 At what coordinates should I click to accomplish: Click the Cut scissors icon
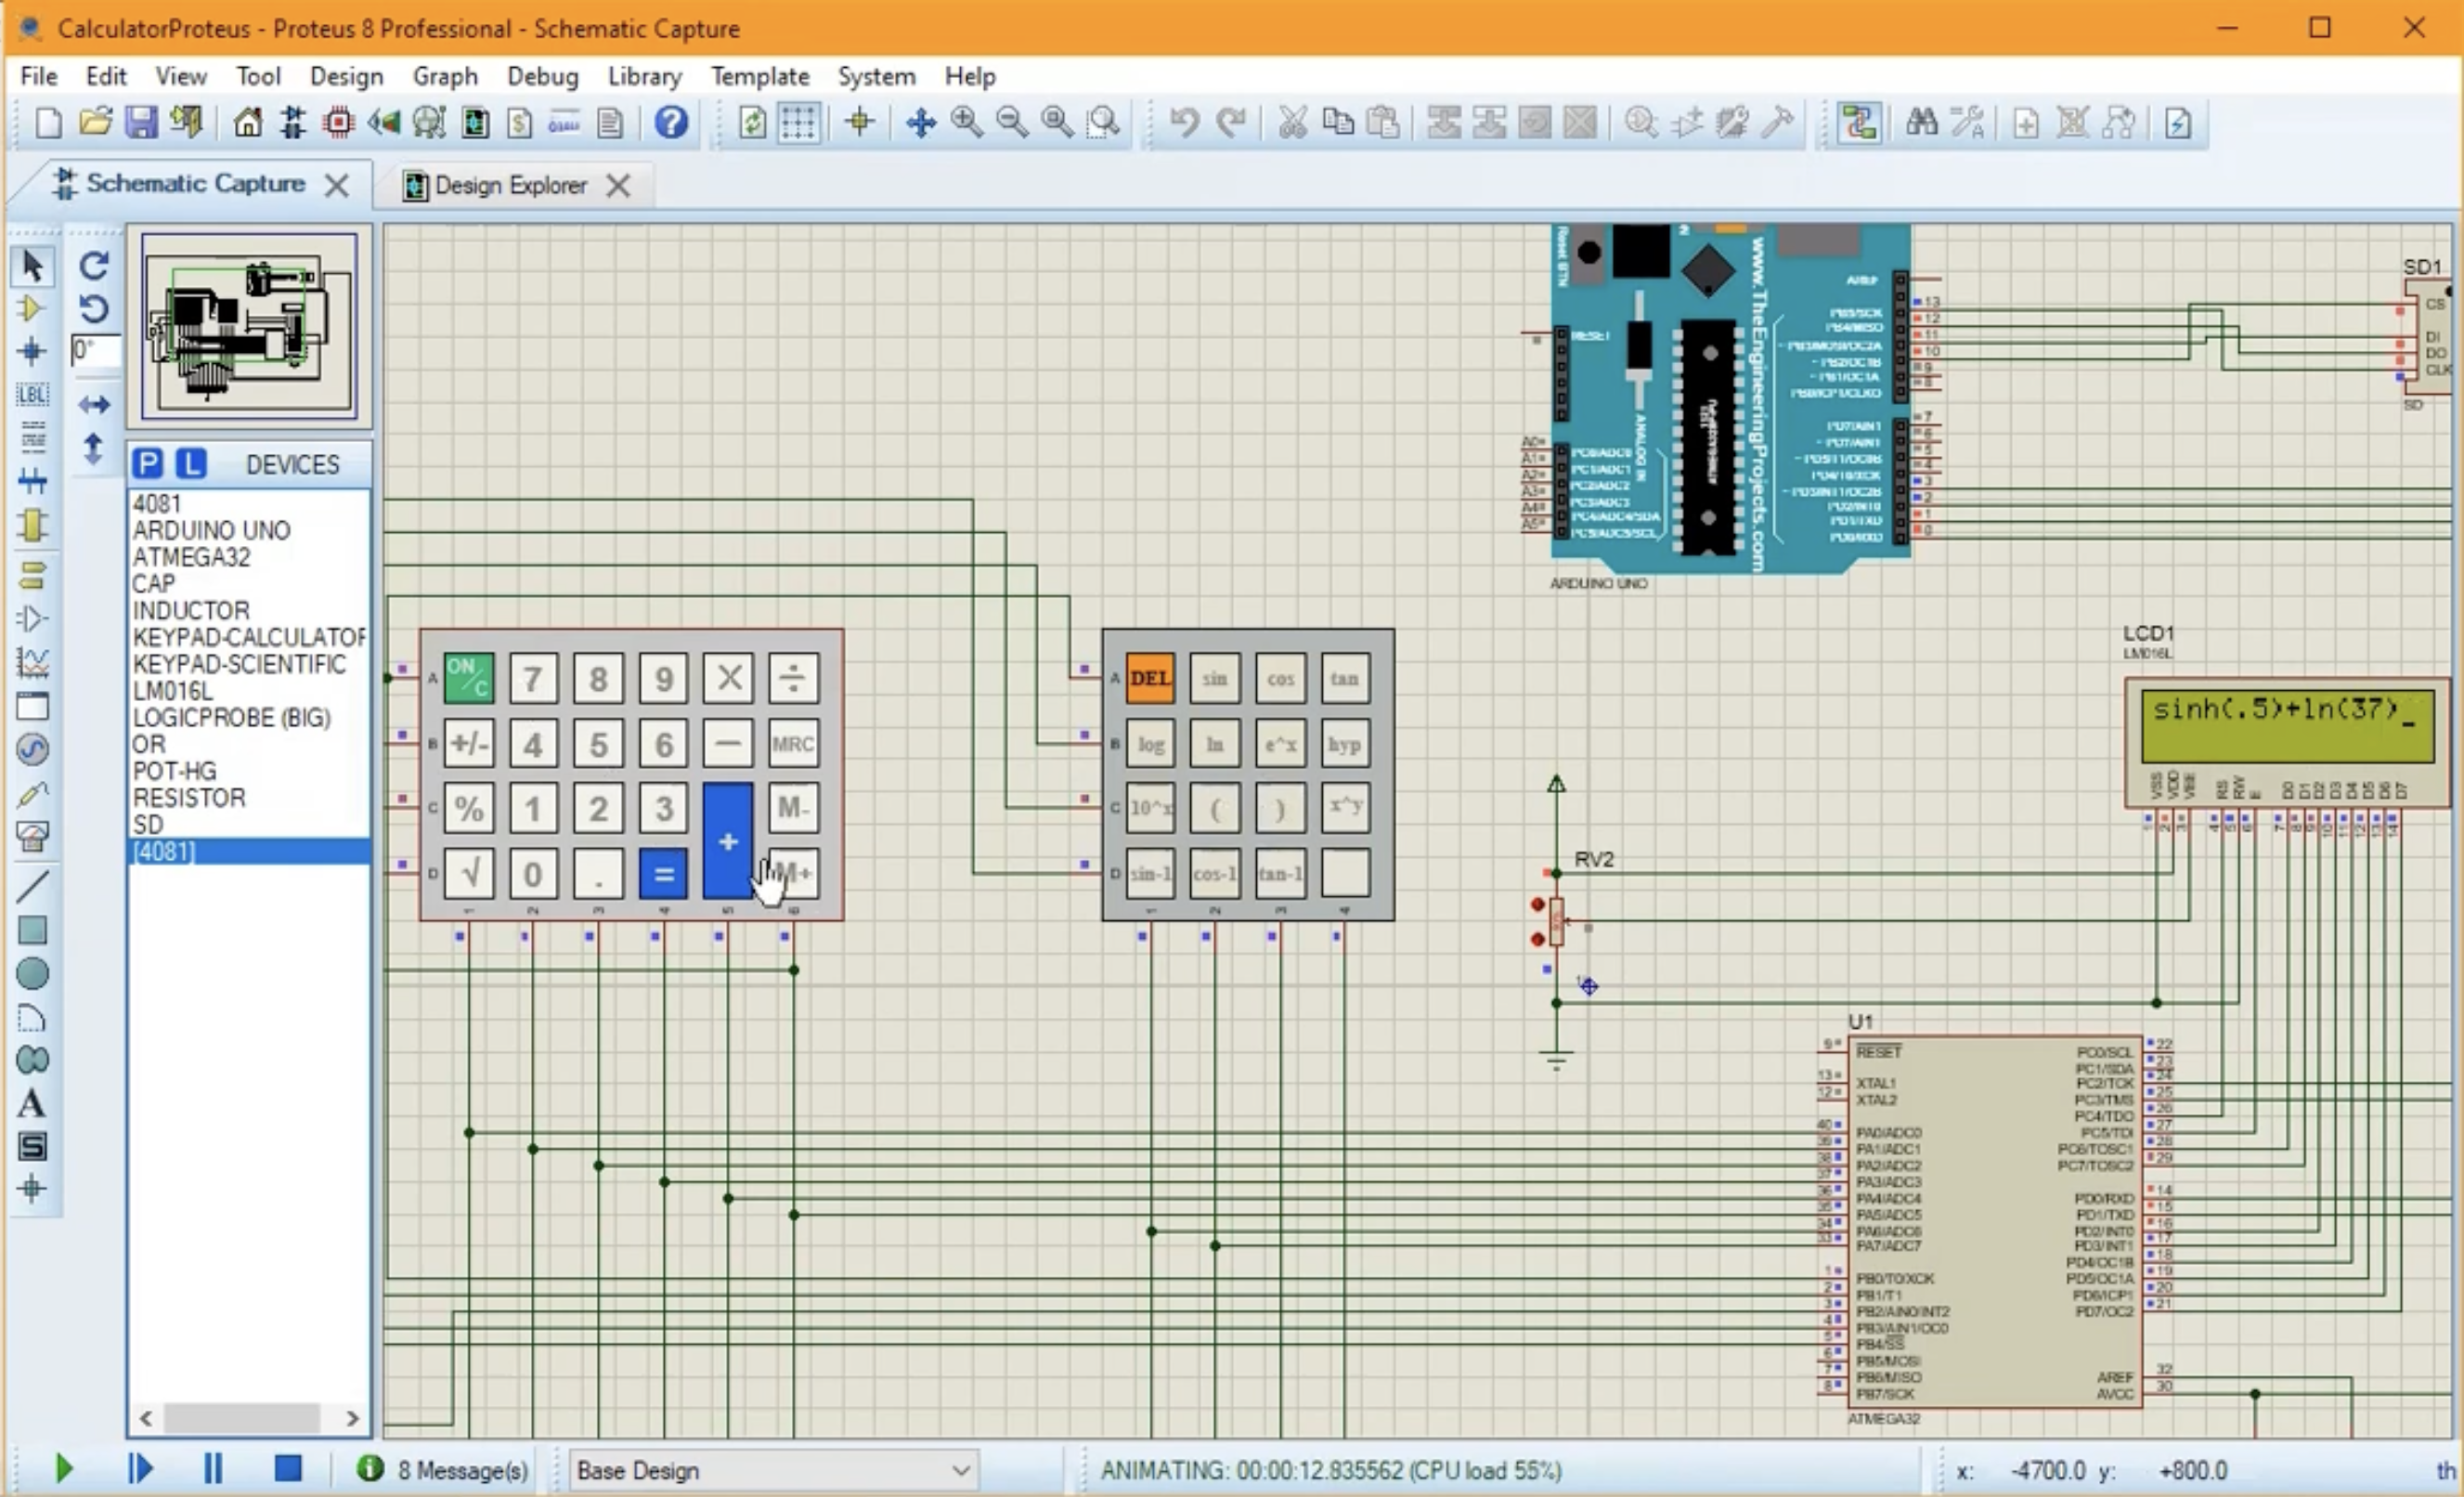click(x=1292, y=123)
